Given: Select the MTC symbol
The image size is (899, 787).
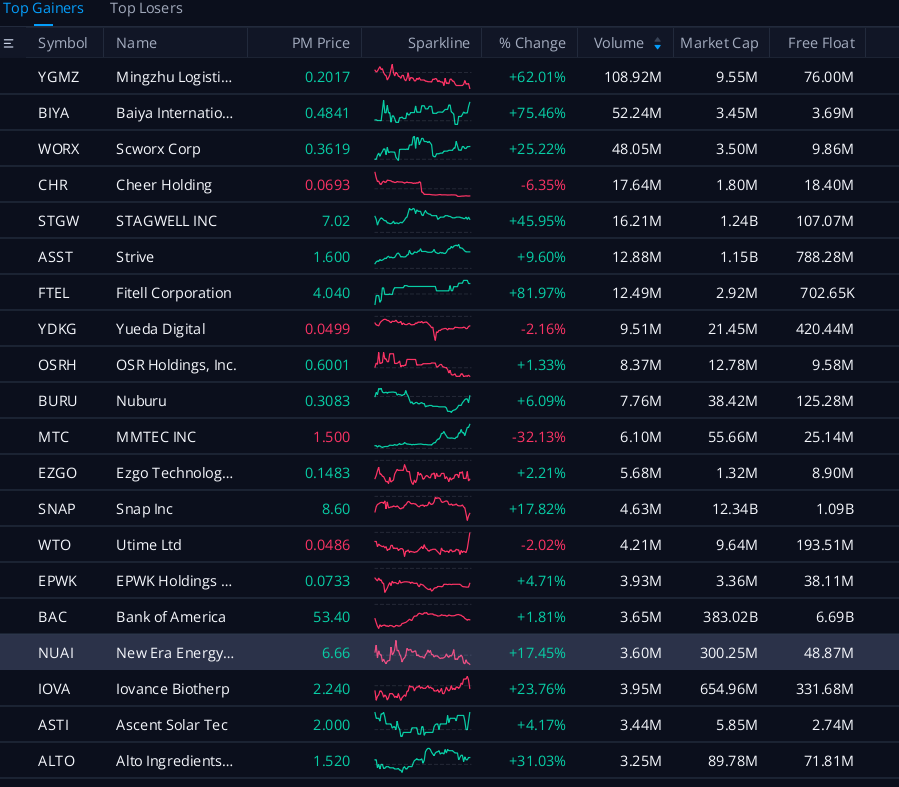Looking at the screenshot, I should (x=53, y=437).
